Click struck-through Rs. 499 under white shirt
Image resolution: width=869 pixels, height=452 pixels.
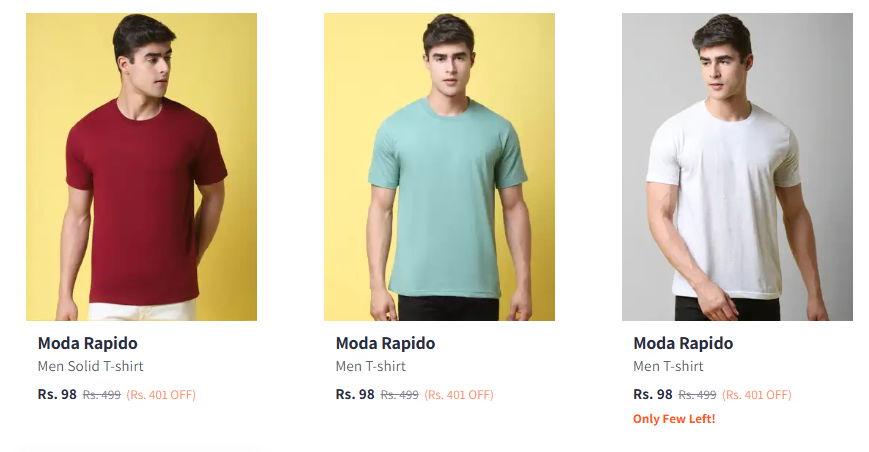pyautogui.click(x=697, y=395)
